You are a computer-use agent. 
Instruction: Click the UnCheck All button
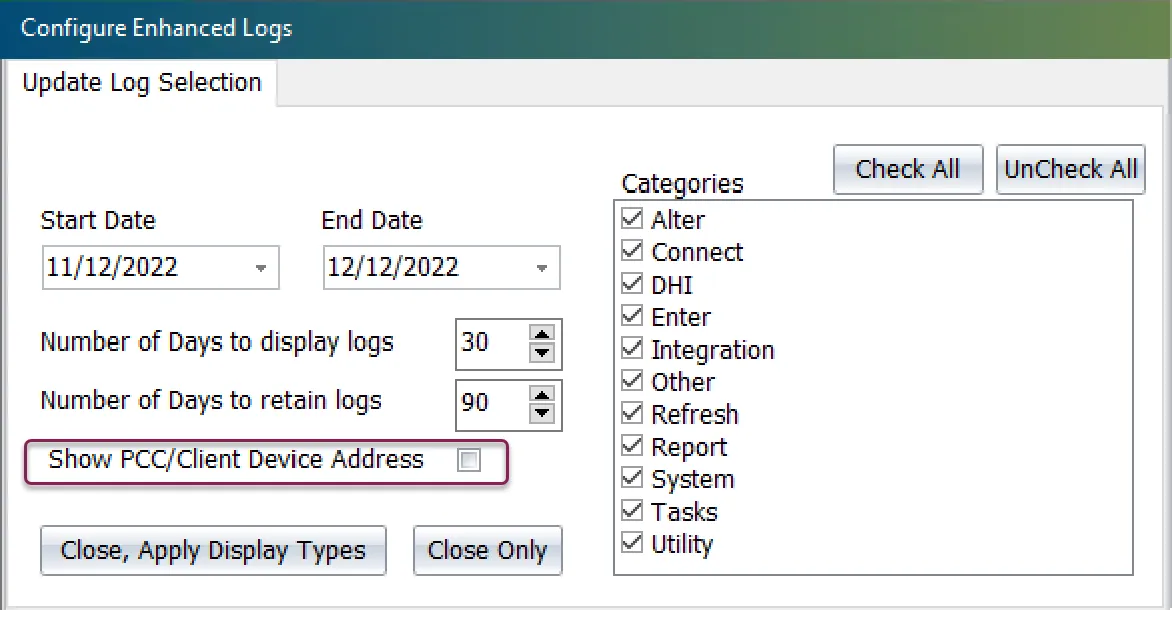click(1070, 169)
